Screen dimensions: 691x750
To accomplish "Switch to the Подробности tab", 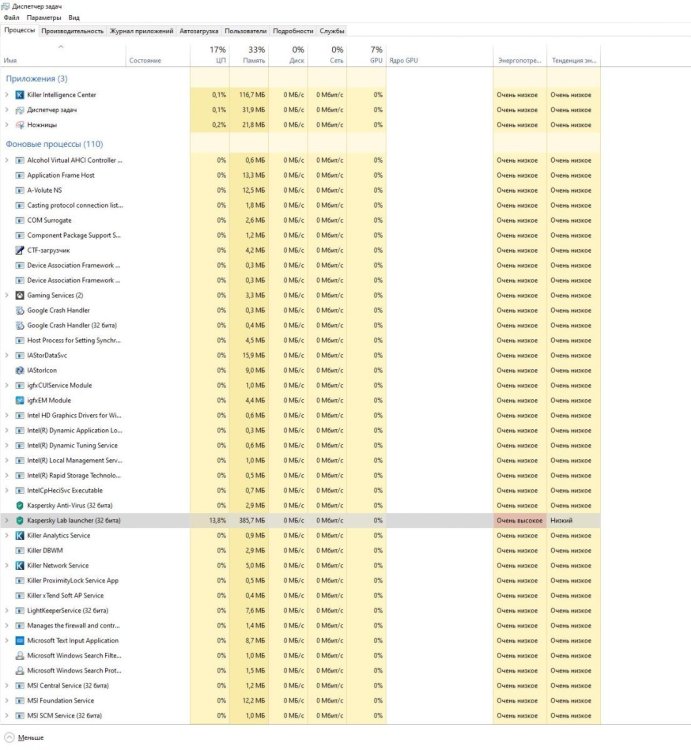I will coord(293,31).
